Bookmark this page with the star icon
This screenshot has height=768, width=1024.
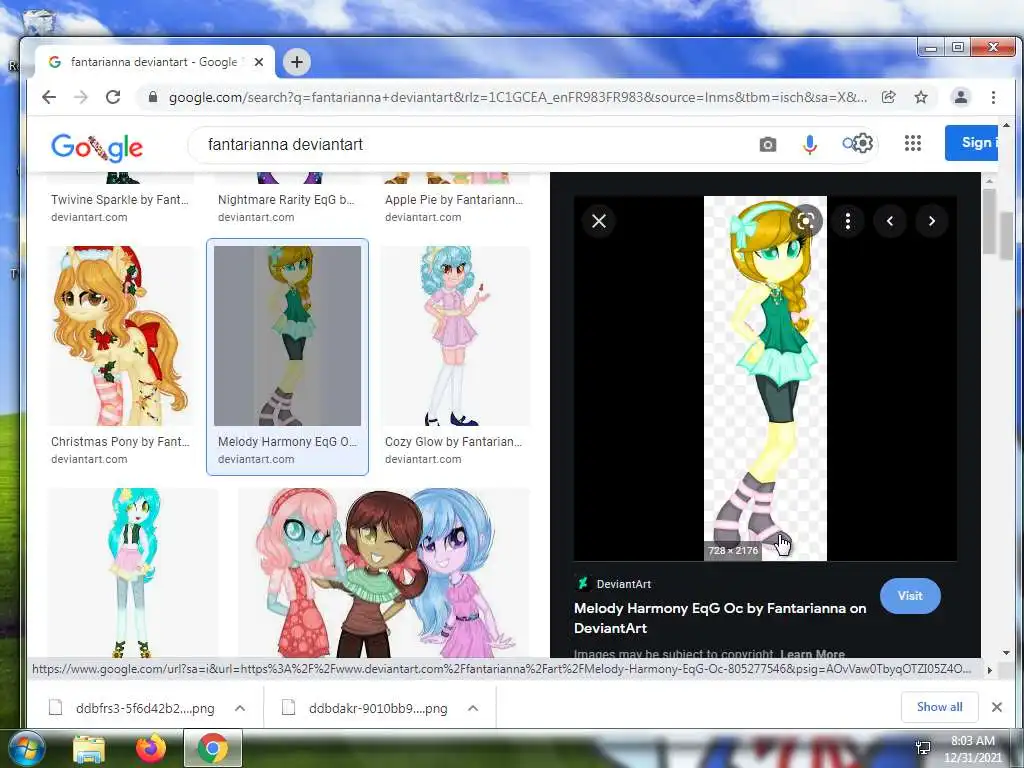tap(921, 97)
